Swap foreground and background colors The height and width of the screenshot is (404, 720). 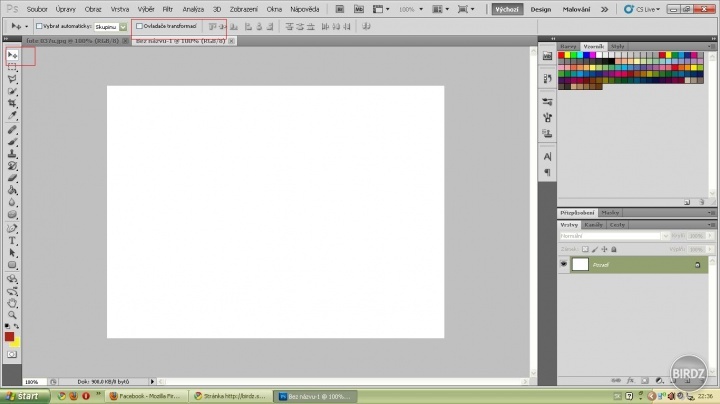17,326
